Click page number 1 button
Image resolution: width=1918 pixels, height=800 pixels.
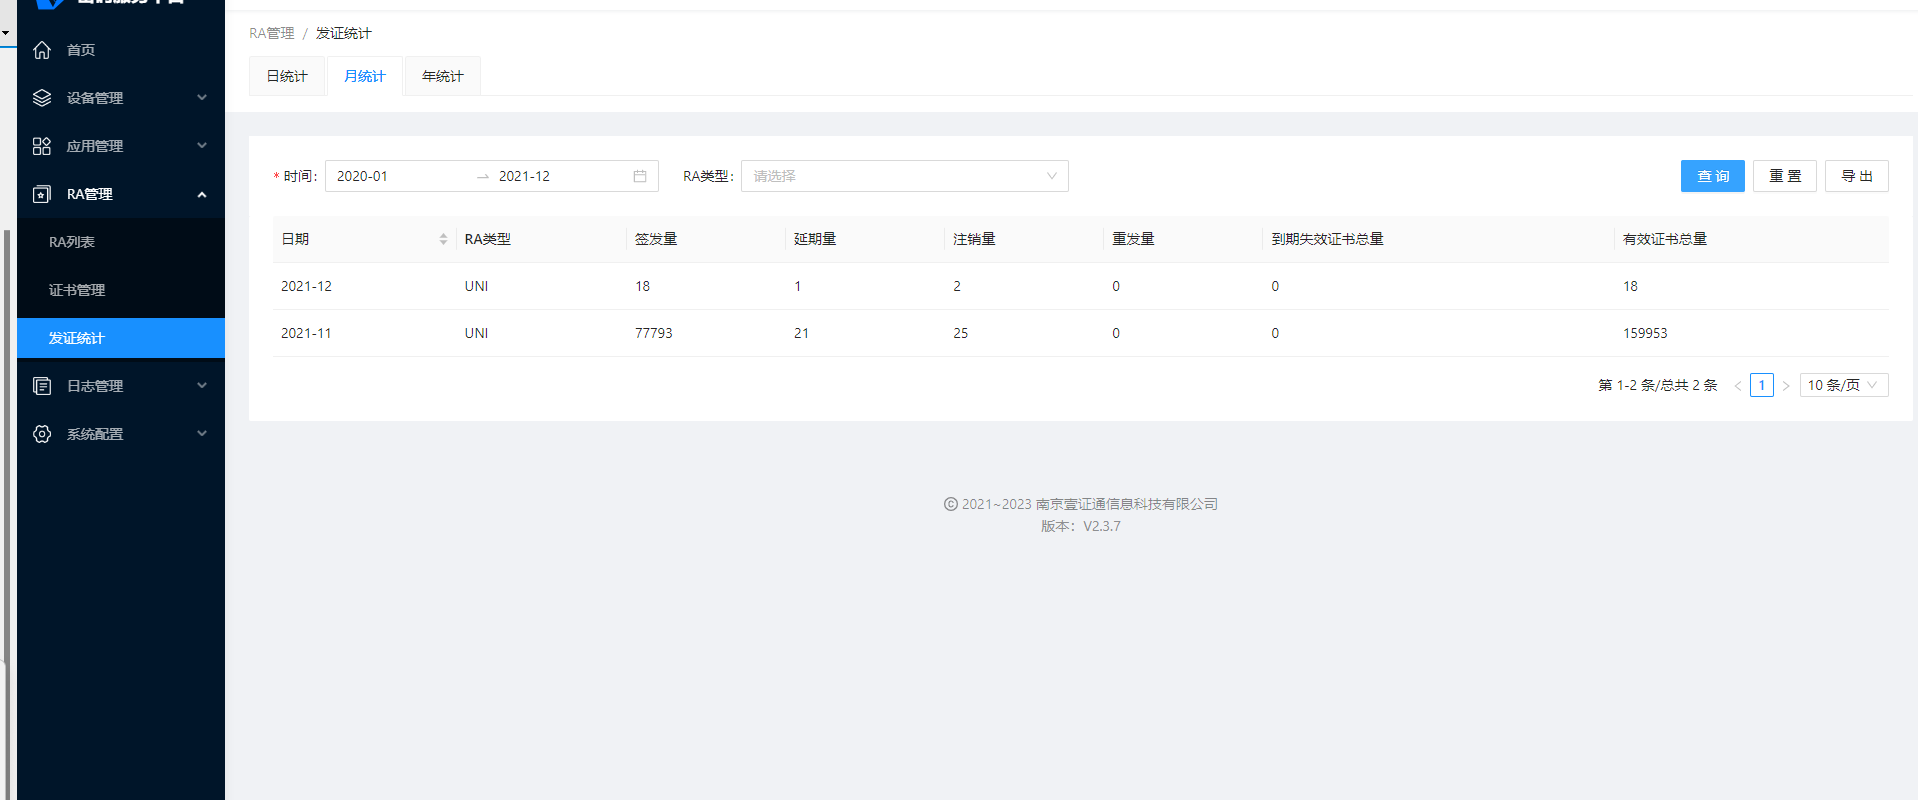click(1762, 385)
